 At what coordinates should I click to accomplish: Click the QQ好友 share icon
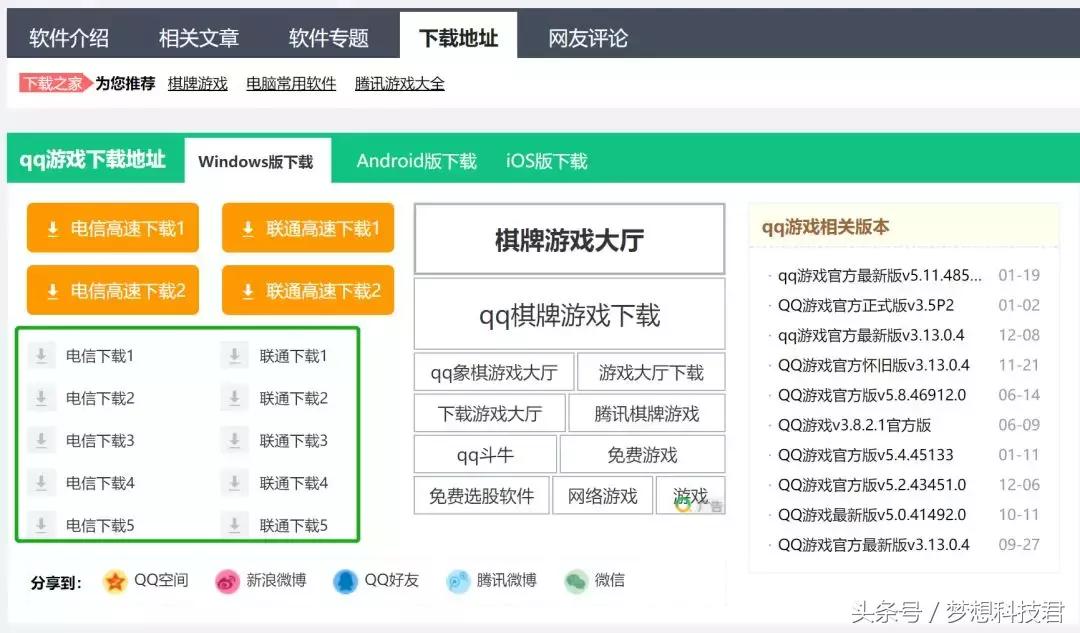click(347, 582)
